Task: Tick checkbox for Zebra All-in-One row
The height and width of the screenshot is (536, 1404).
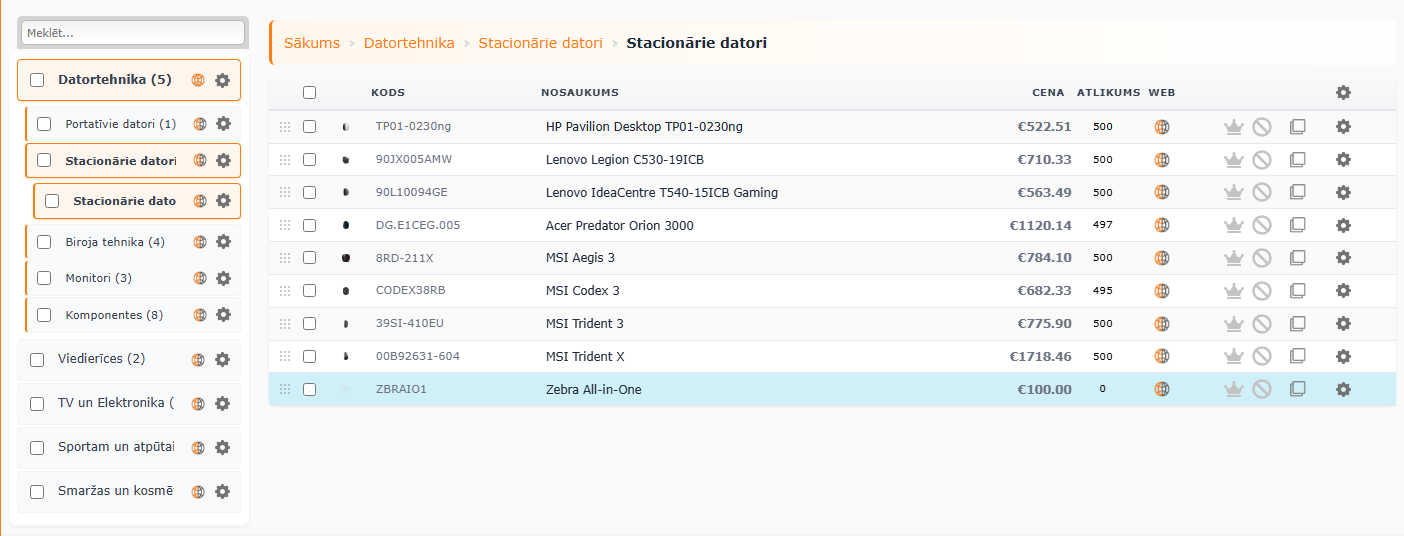Action: click(x=310, y=389)
